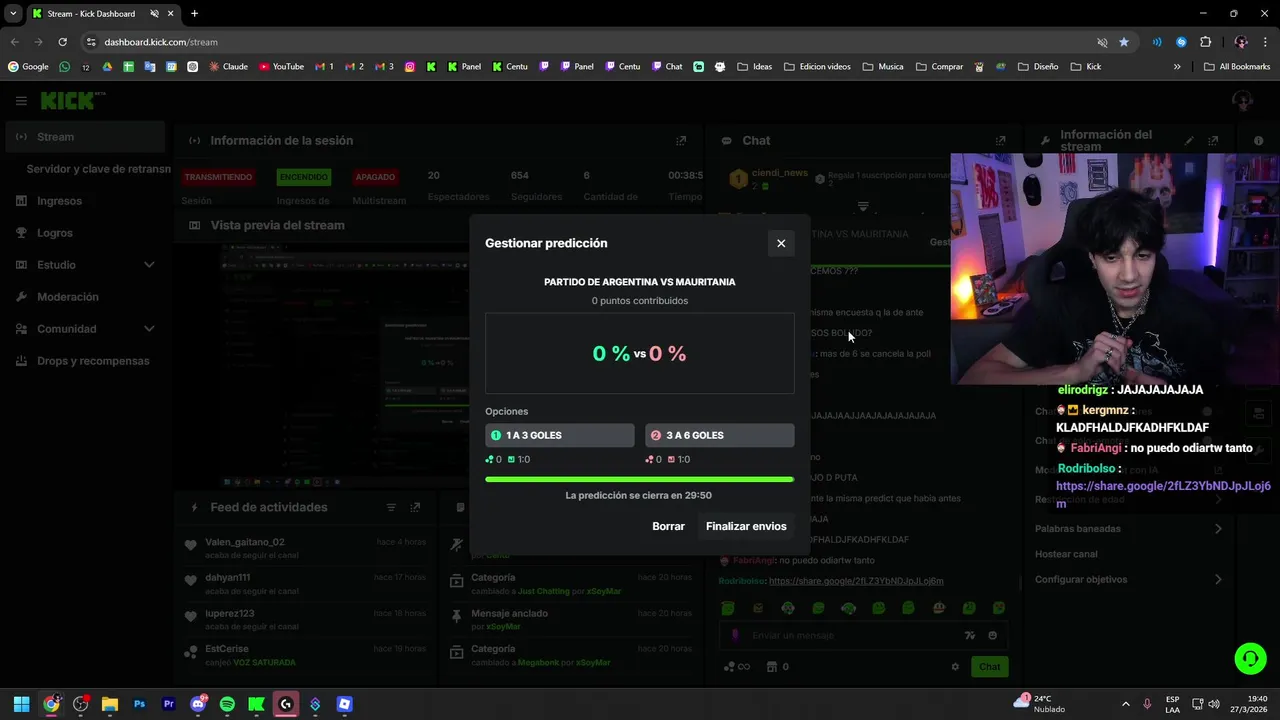The image size is (1280, 720).
Task: Open the Ideas bookmarks folder
Action: click(x=754, y=67)
